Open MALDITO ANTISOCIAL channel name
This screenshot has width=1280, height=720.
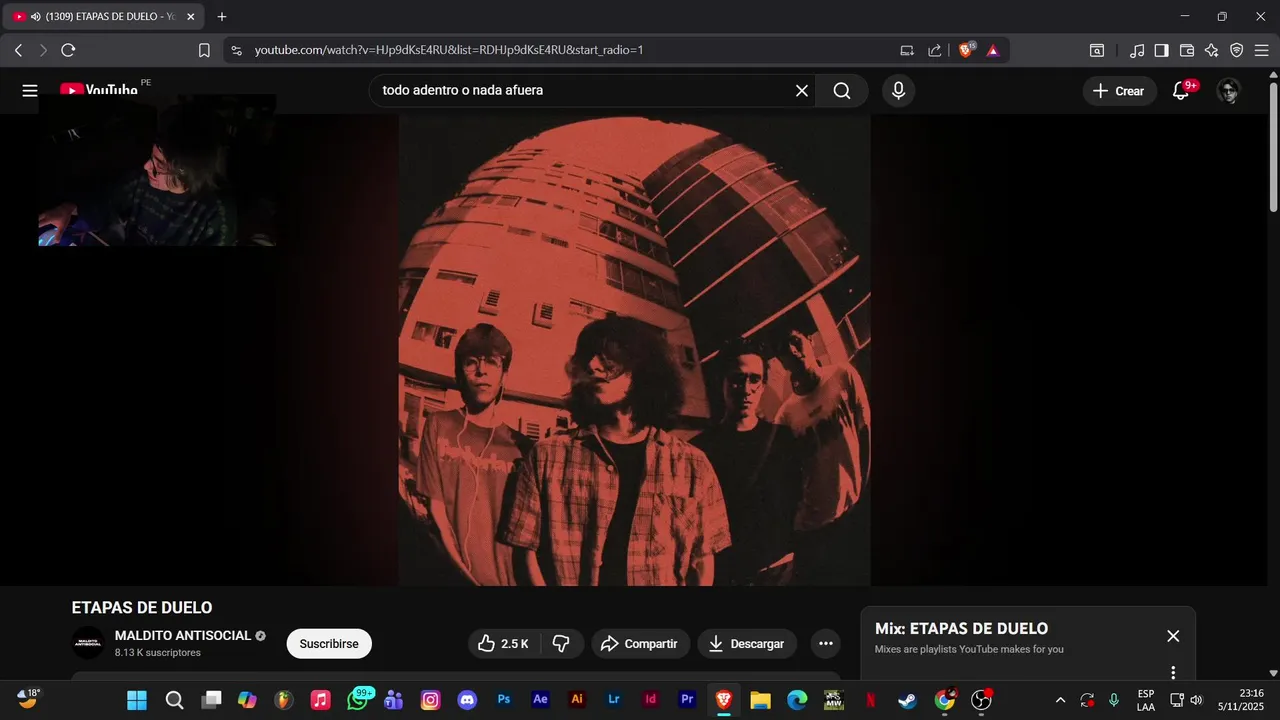coord(183,636)
